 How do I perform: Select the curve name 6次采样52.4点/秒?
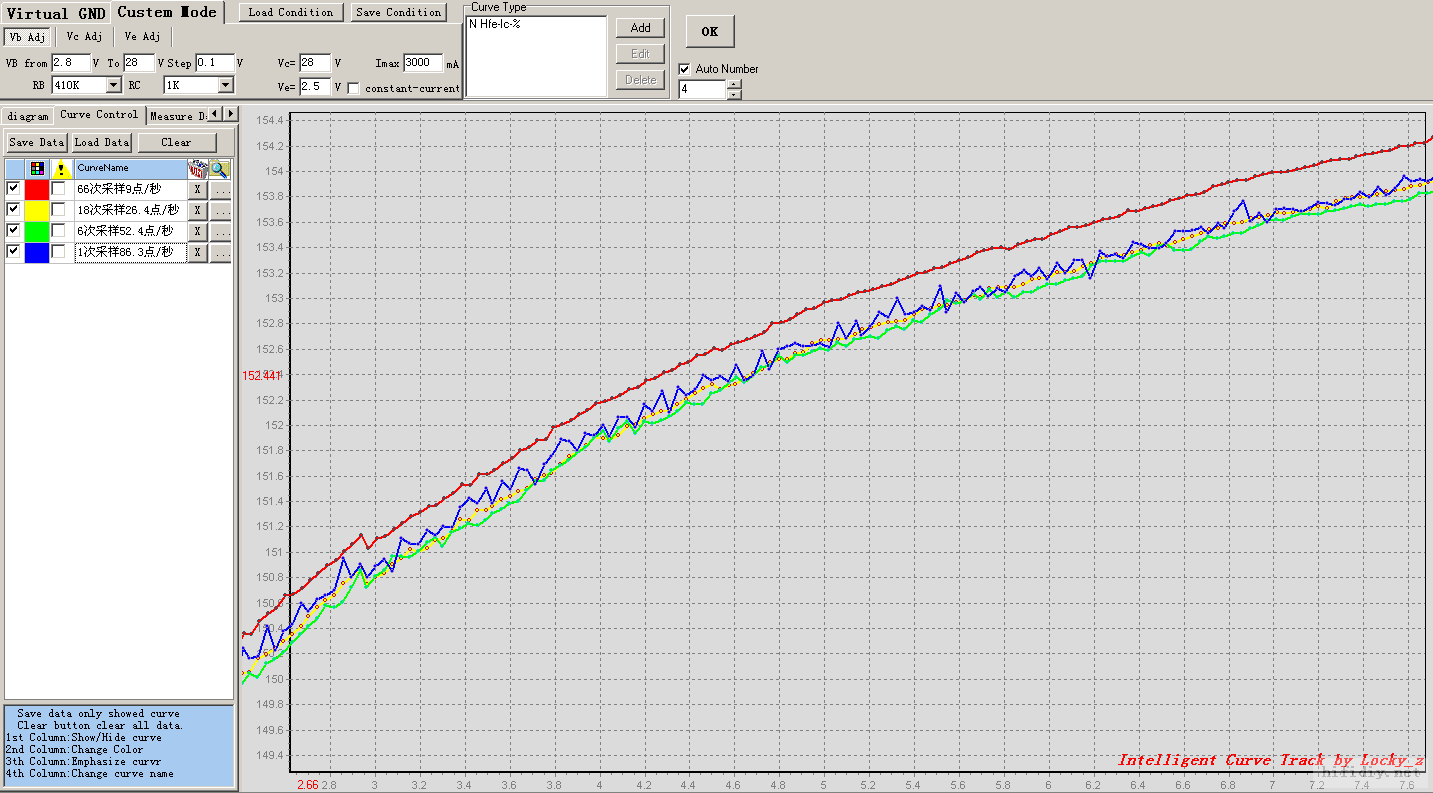(x=130, y=231)
